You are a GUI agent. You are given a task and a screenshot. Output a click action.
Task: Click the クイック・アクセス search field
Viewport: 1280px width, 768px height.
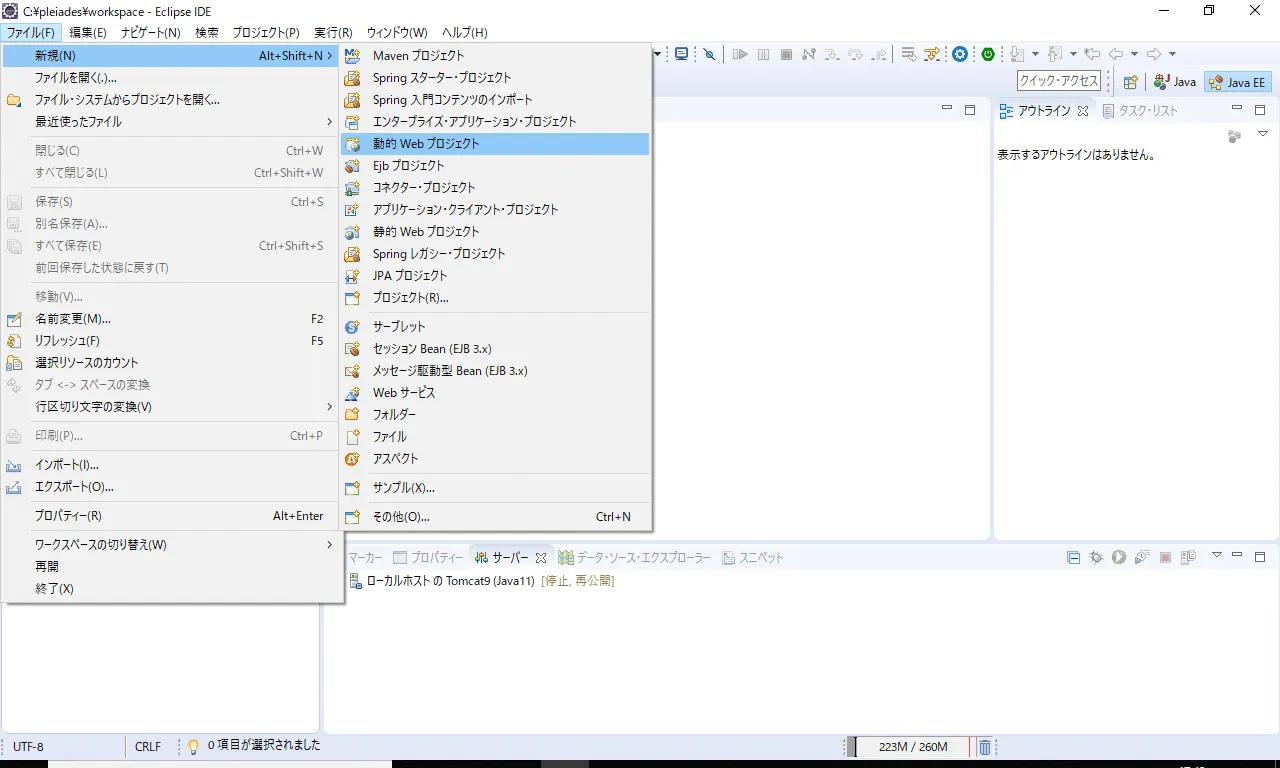1059,82
